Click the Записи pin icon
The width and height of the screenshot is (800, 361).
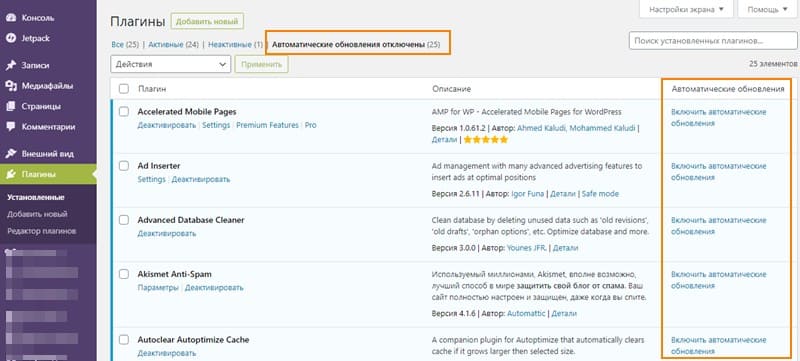point(11,65)
